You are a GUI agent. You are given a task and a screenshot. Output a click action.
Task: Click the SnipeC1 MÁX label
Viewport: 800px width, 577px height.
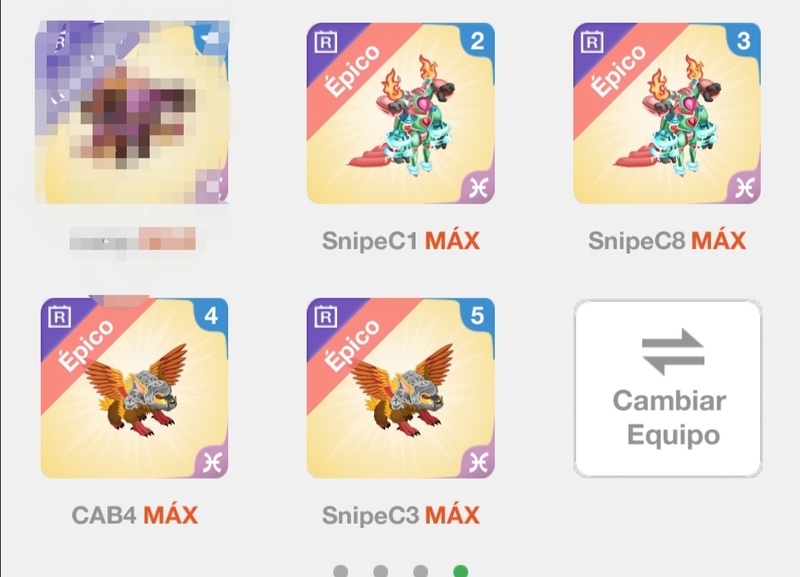401,241
